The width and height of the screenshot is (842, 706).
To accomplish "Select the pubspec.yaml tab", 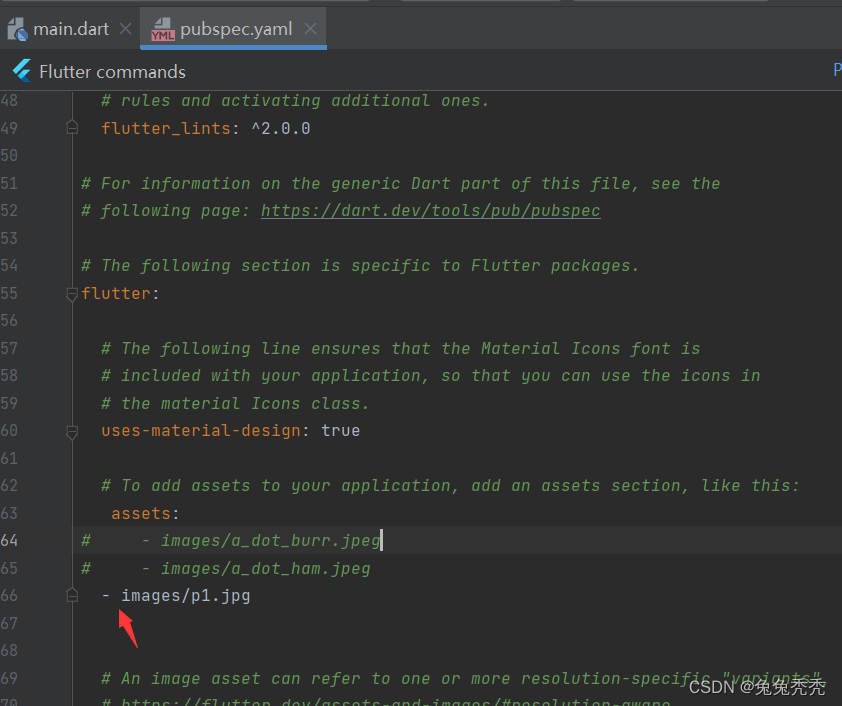I will (236, 29).
